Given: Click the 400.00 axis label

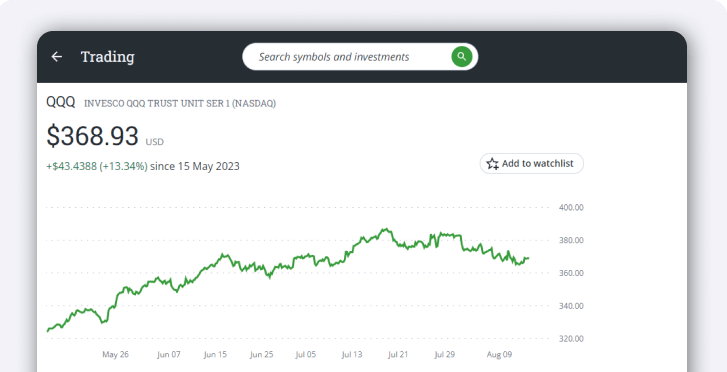Looking at the screenshot, I should coord(571,208).
